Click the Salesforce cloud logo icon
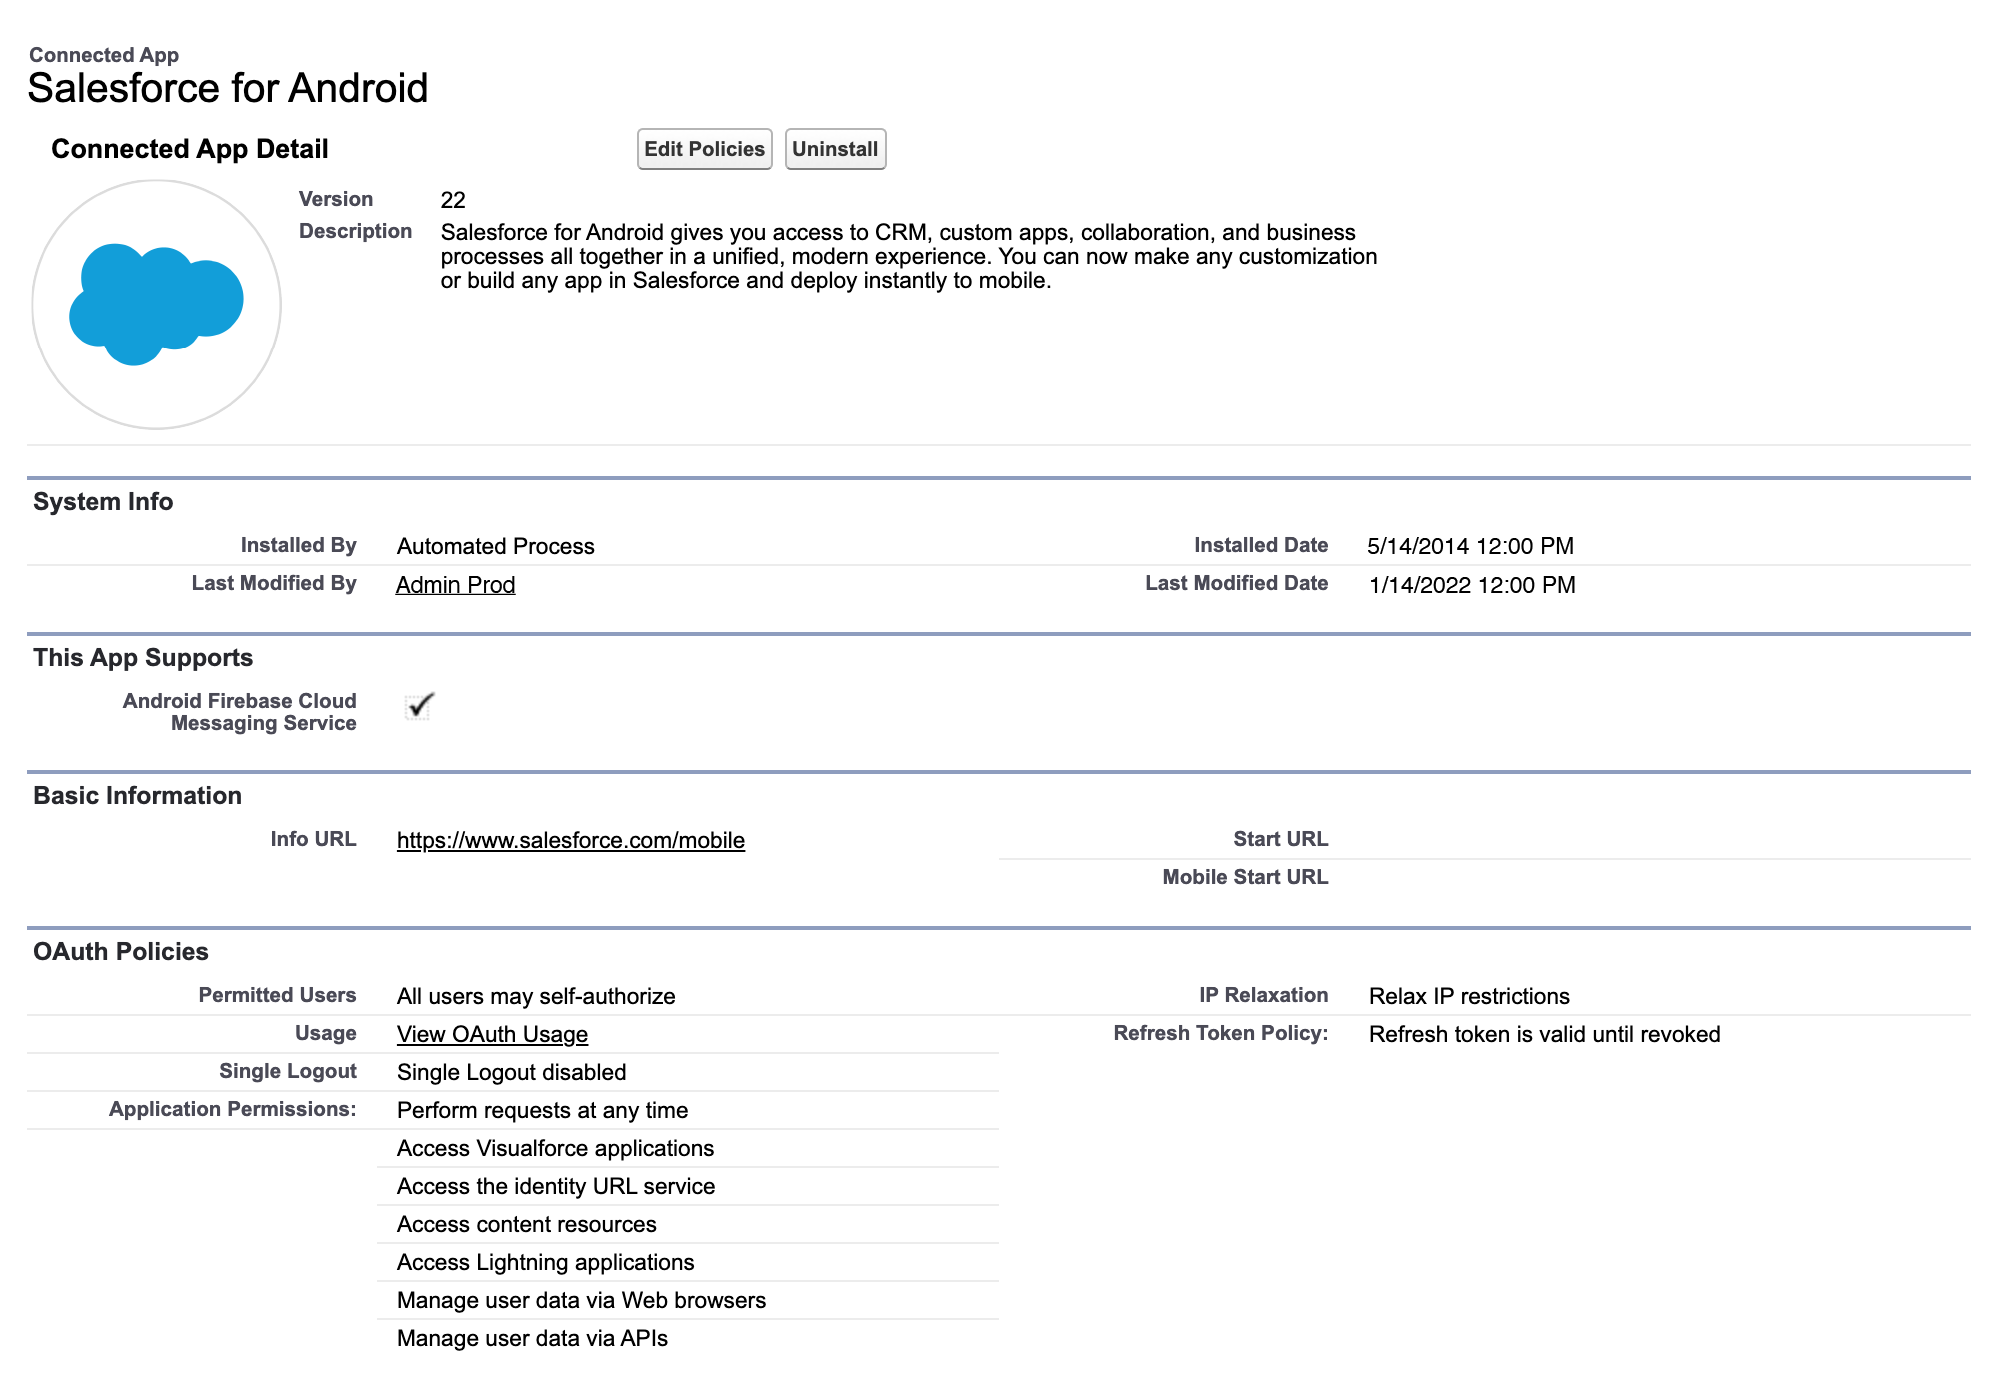 click(x=156, y=304)
